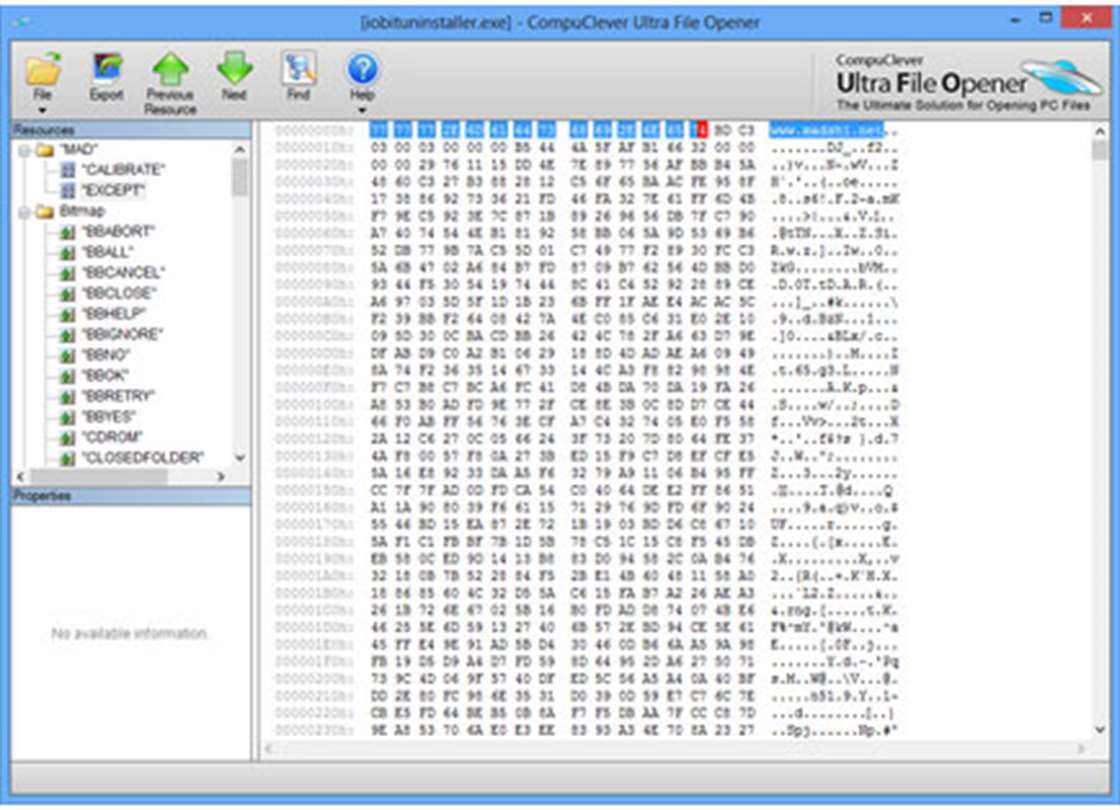The height and width of the screenshot is (810, 1120).
Task: Click hex view horizontal scroll left arrow
Action: [x=269, y=749]
